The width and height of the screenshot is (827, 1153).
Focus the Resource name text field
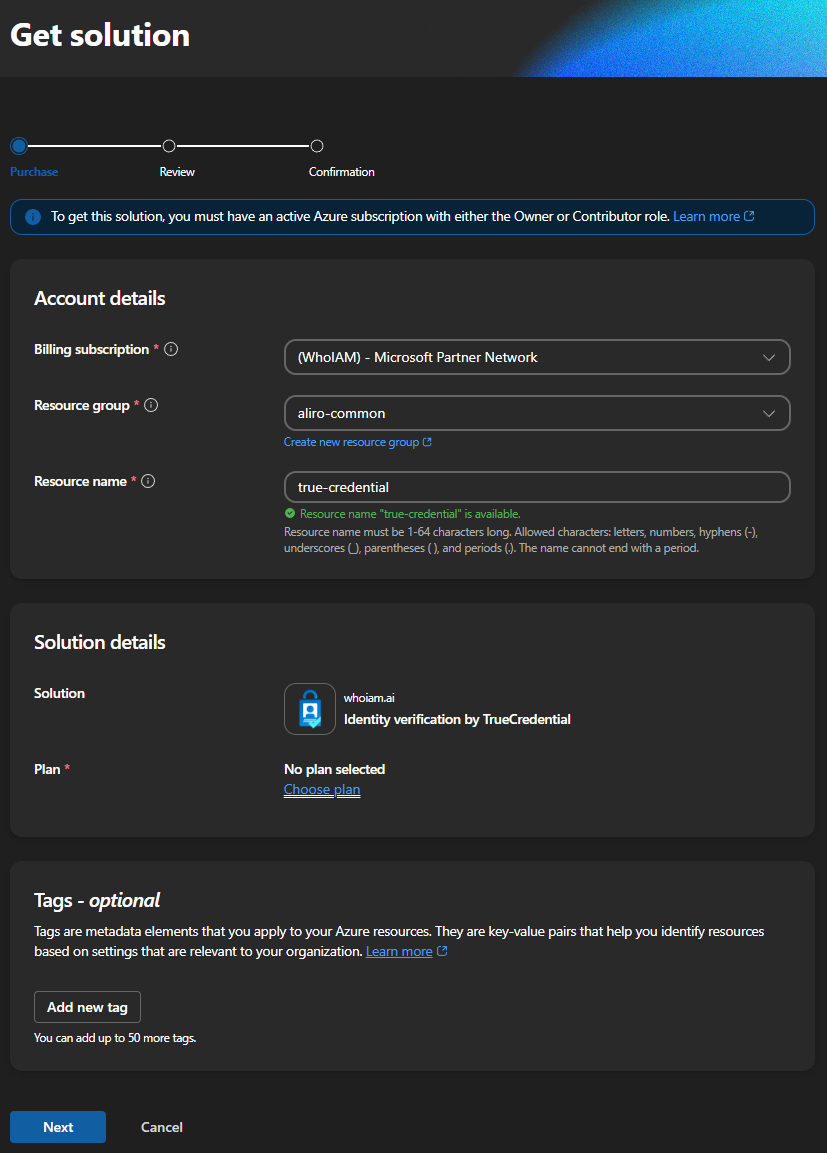coord(537,487)
